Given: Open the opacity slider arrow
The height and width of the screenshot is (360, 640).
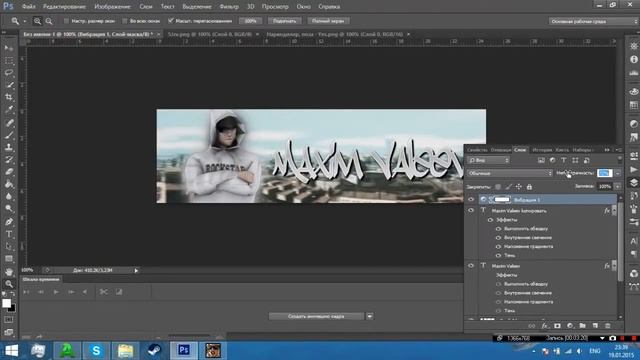Looking at the screenshot, I should 618,173.
